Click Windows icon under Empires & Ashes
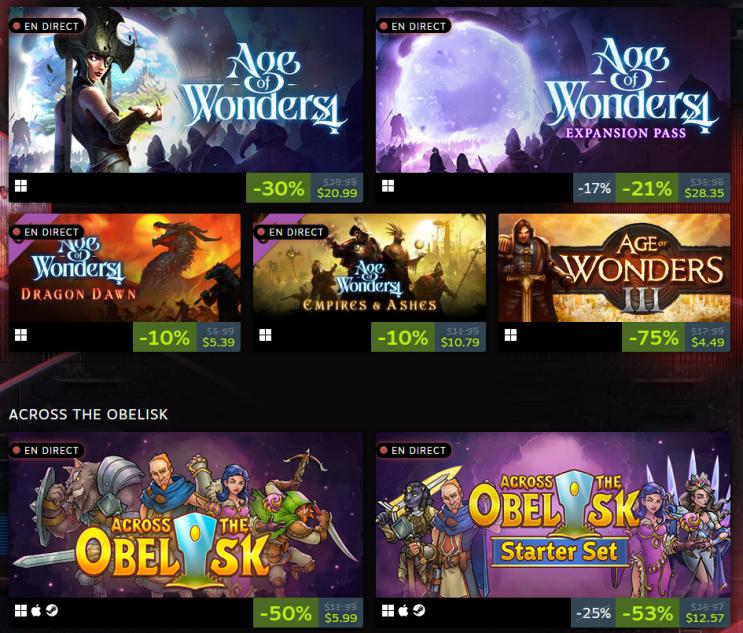Image resolution: width=743 pixels, height=633 pixels. 265,335
